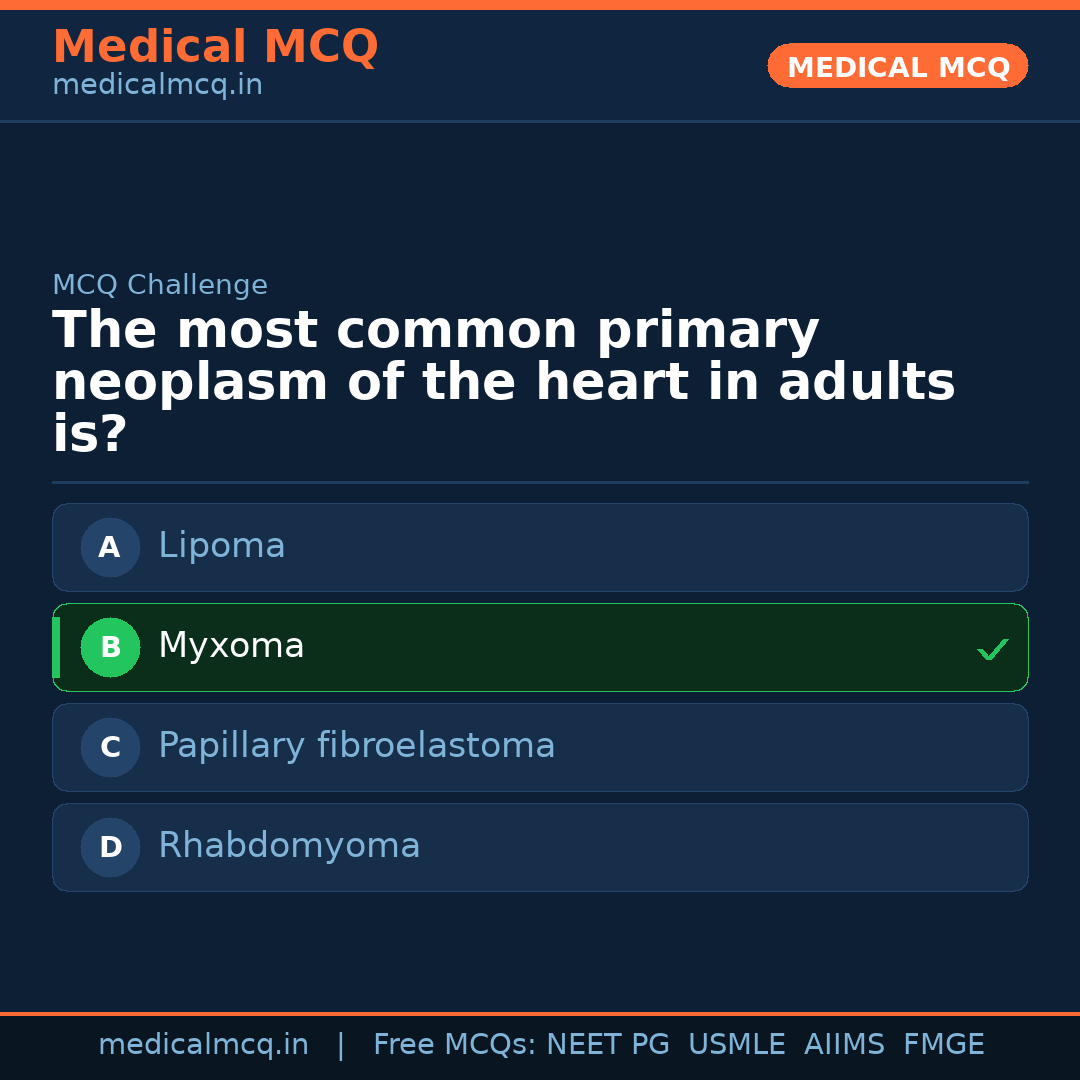Open the medicalmcq.in link in the footer
The height and width of the screenshot is (1080, 1080).
tap(203, 1045)
